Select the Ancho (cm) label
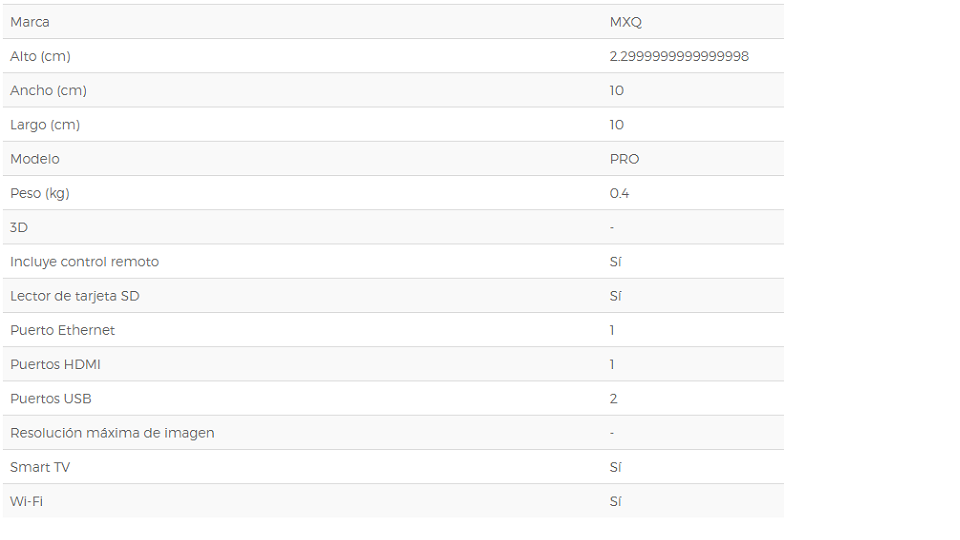960x540 pixels. click(48, 91)
